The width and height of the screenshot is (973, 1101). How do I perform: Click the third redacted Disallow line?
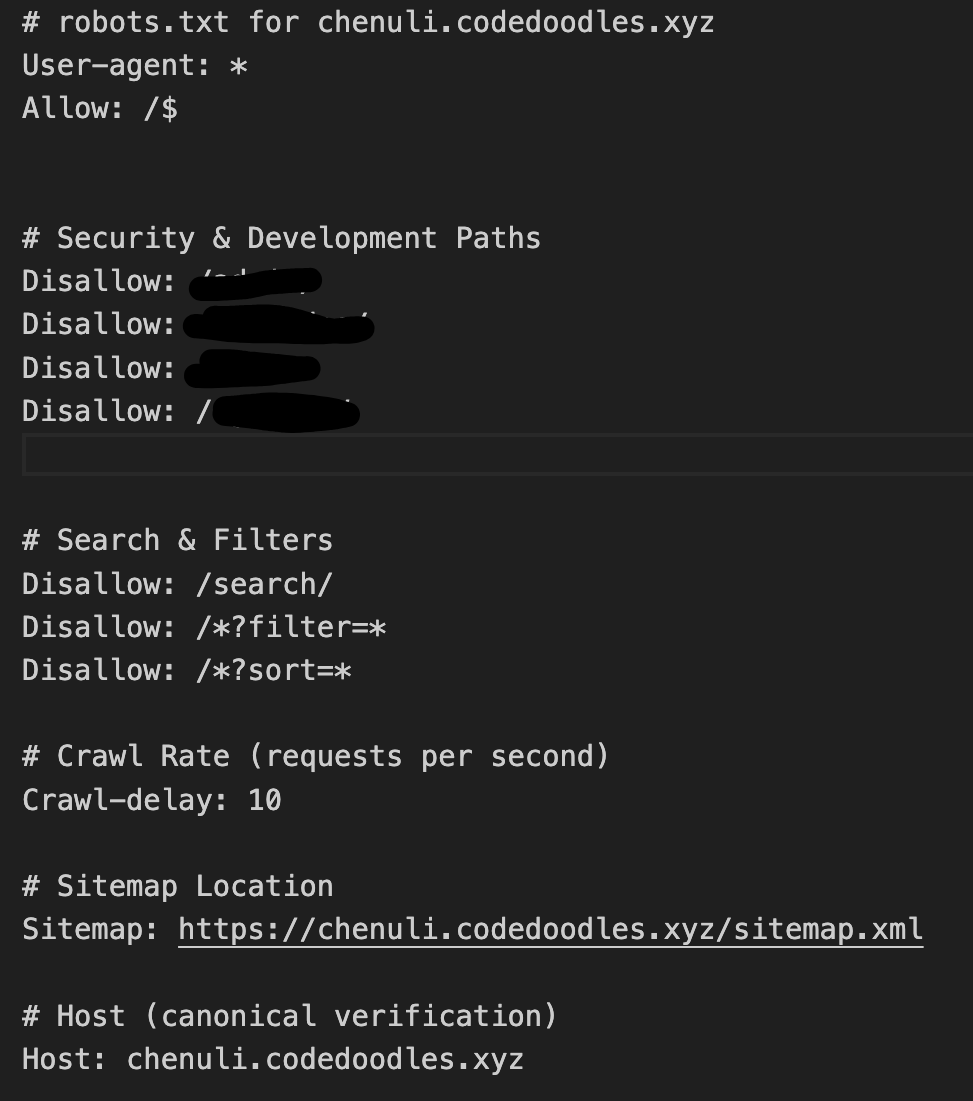(x=170, y=368)
